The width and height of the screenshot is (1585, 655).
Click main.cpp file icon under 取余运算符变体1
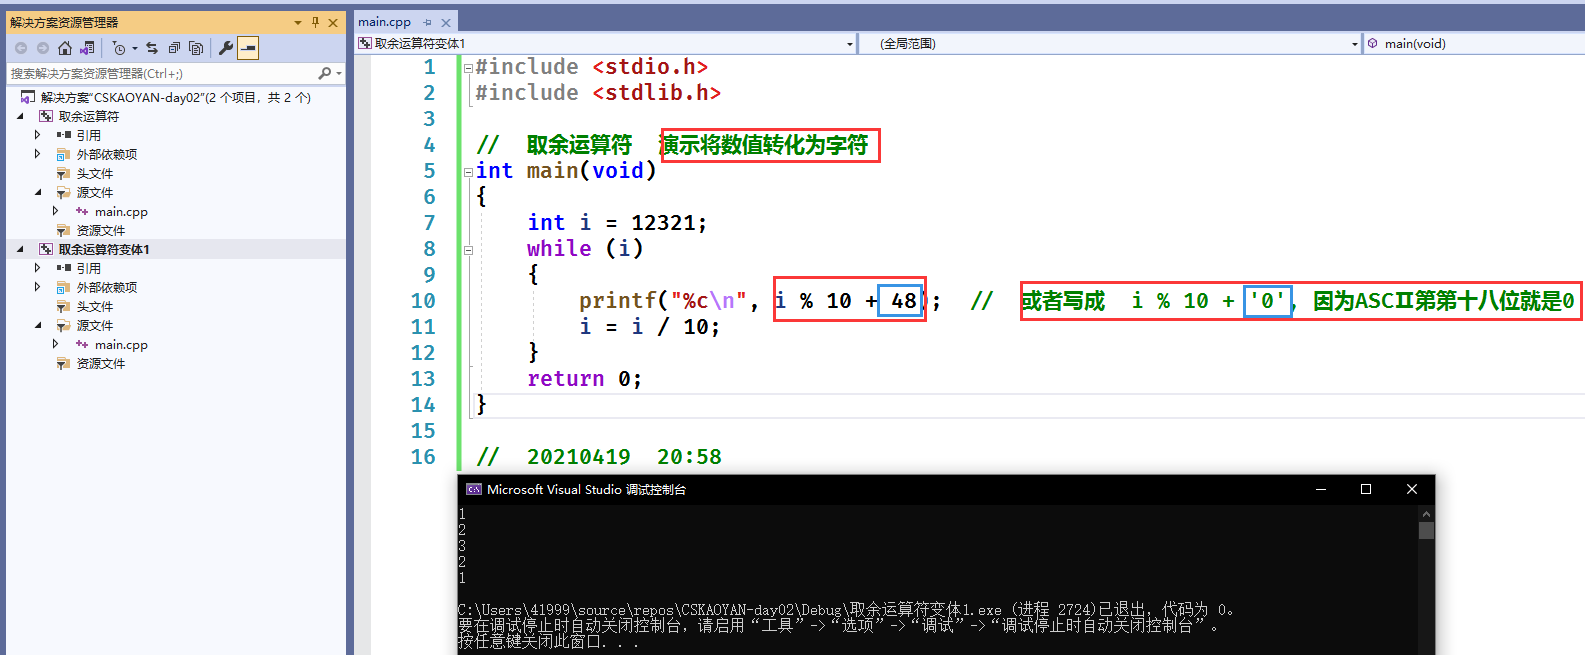tap(82, 344)
